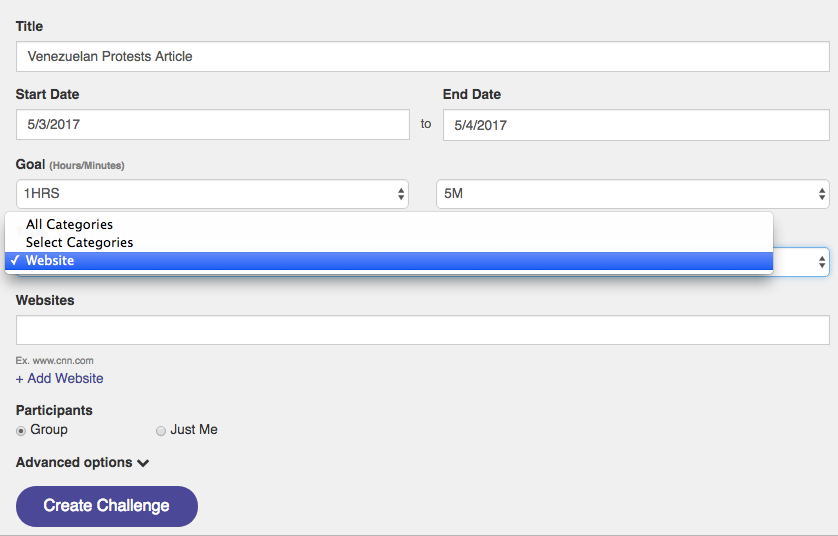
Task: Select the Just Me radio button
Action: pos(161,430)
